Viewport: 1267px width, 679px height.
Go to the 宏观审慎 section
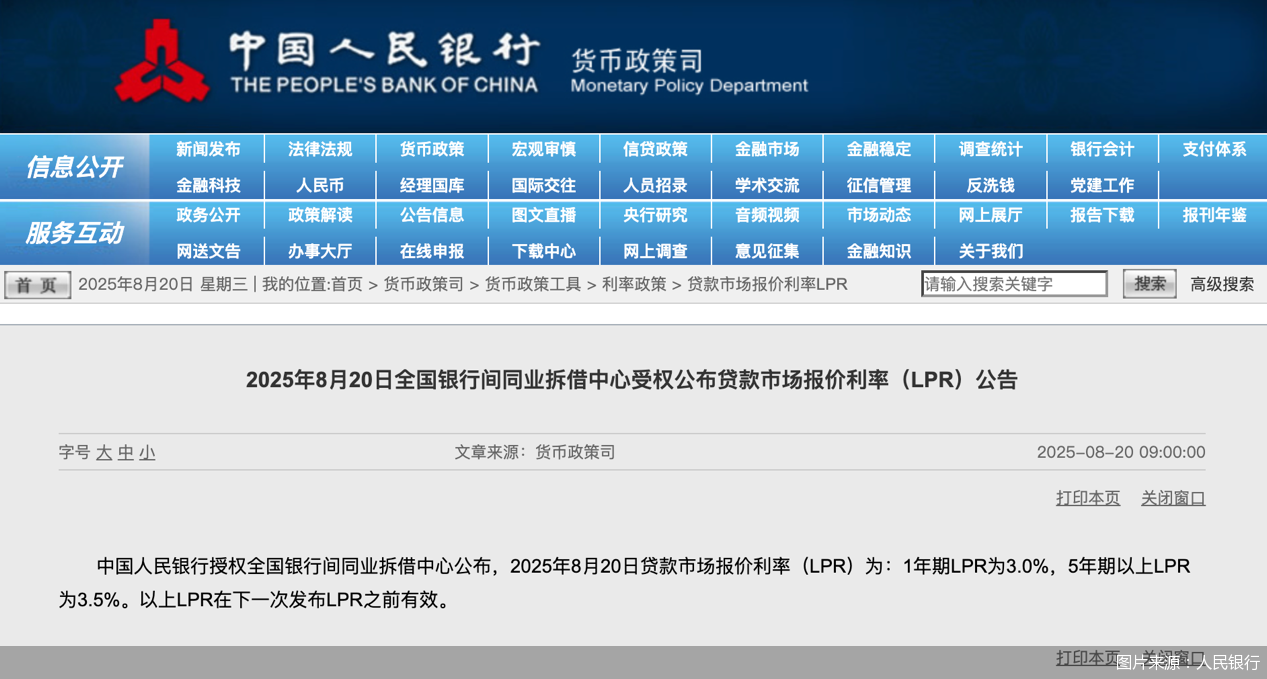[544, 149]
